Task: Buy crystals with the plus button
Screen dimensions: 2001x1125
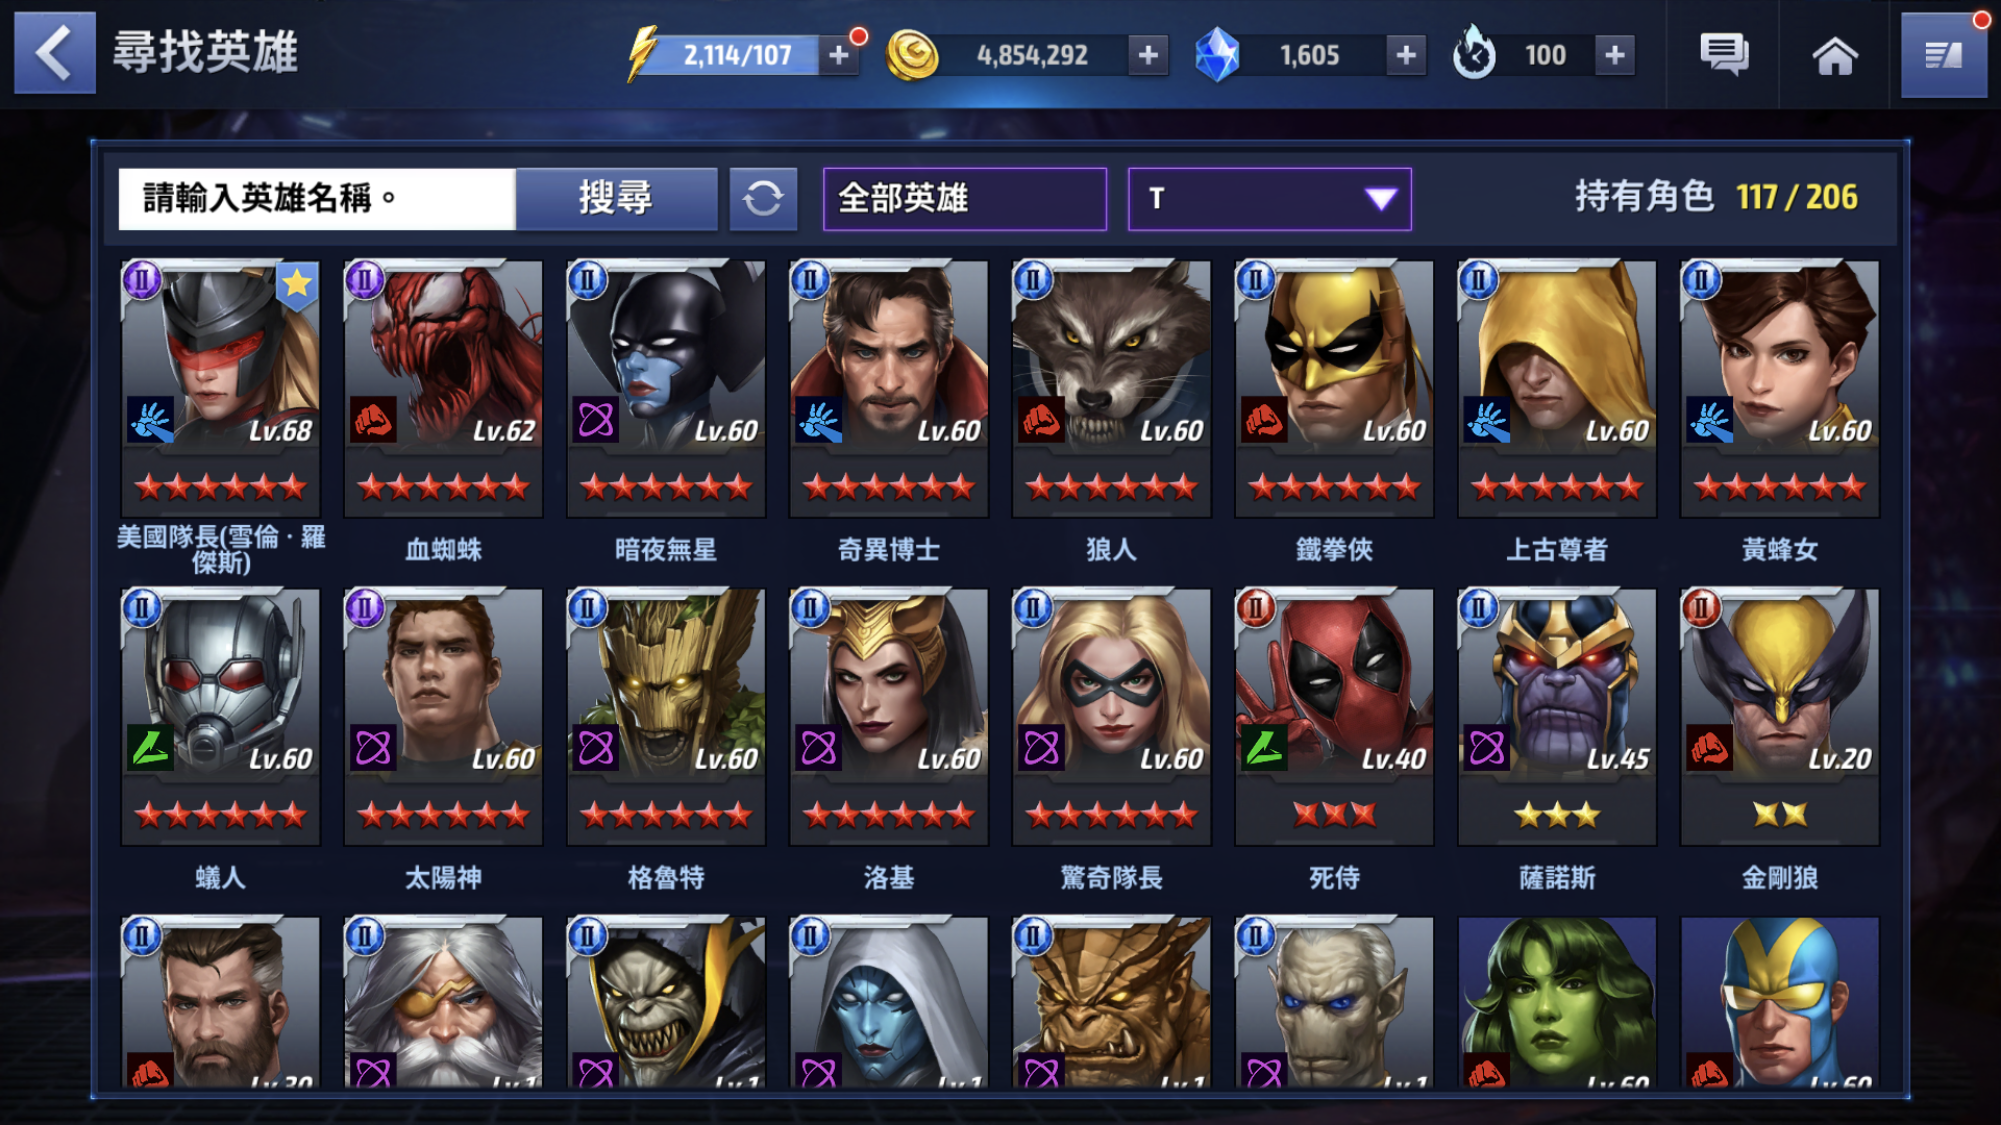Action: pos(1405,55)
